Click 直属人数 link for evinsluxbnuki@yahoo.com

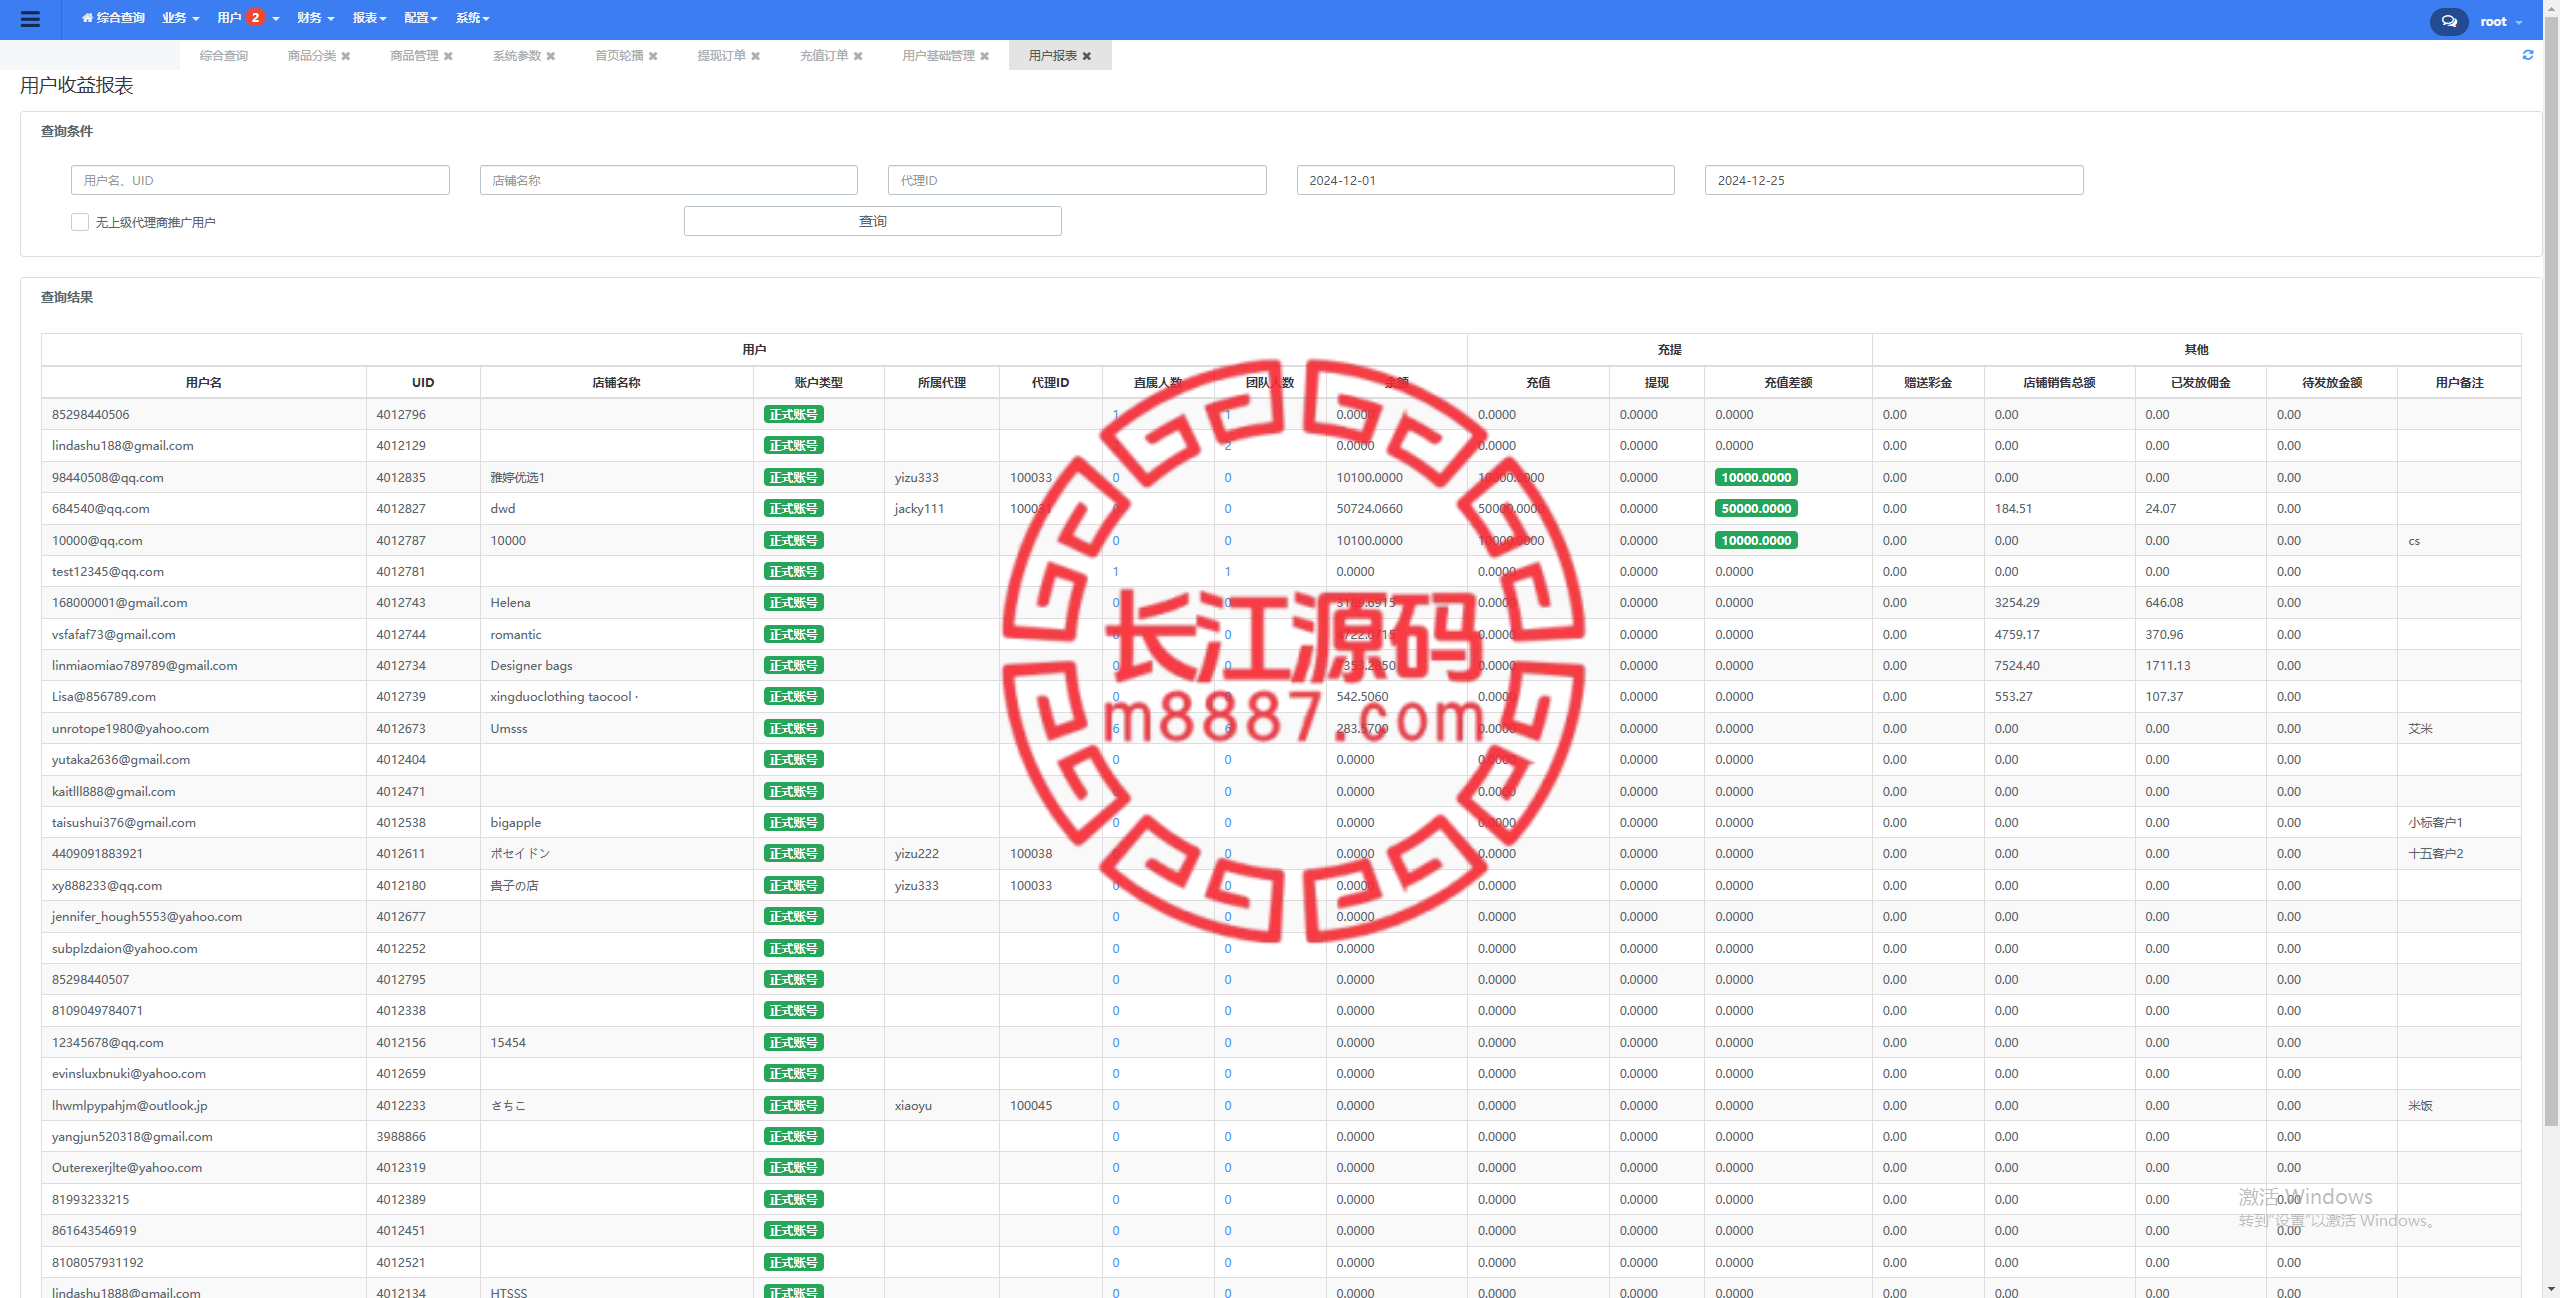(1116, 1073)
